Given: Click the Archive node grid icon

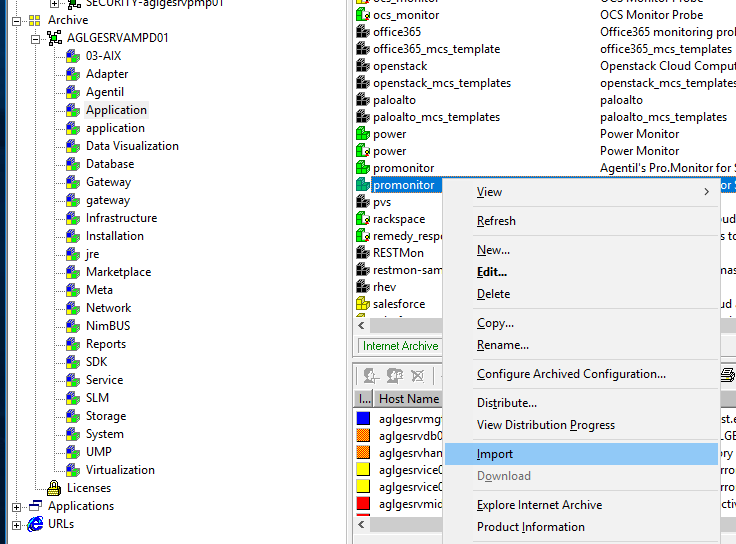Looking at the screenshot, I should pos(35,20).
